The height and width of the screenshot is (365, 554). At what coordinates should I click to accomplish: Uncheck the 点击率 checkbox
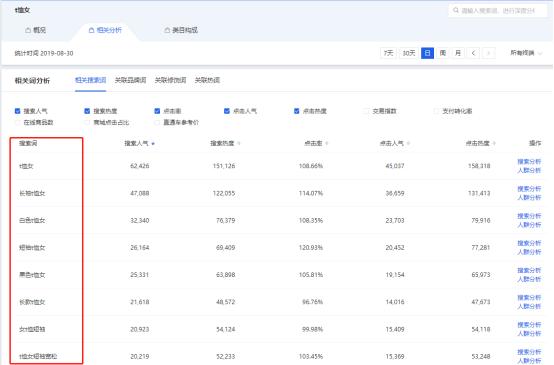(157, 111)
